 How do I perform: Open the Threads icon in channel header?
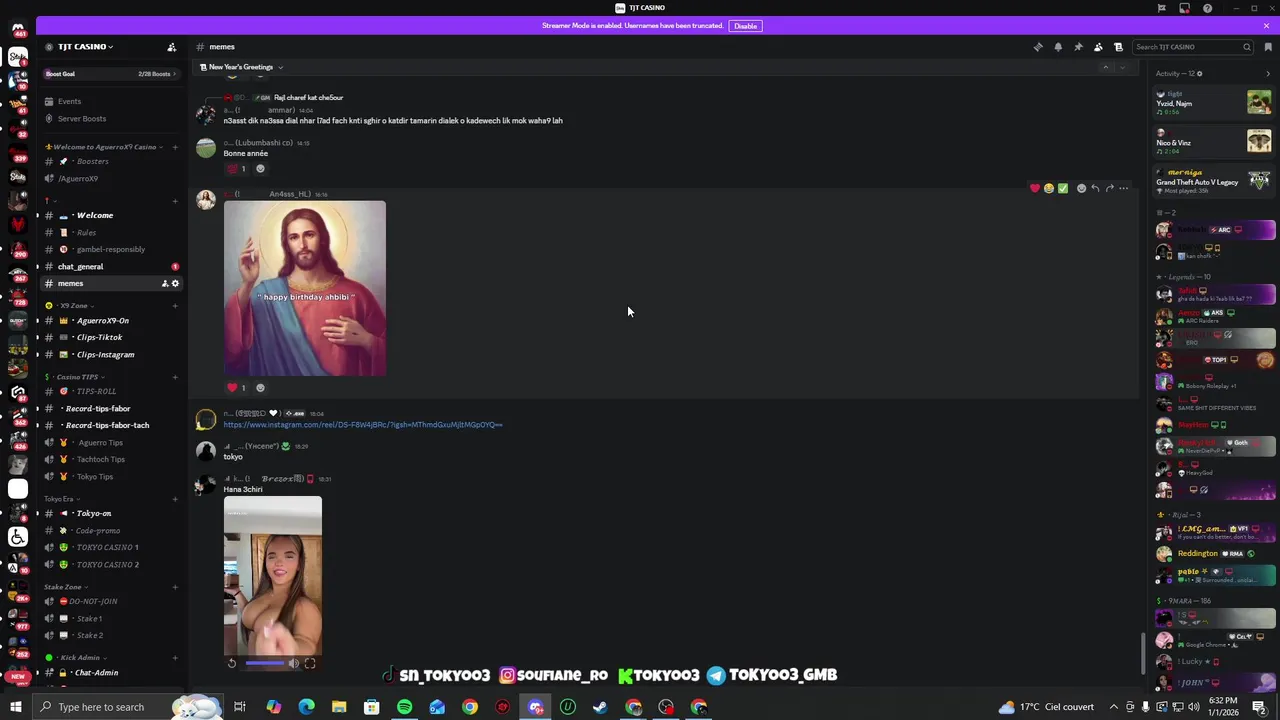(1038, 47)
